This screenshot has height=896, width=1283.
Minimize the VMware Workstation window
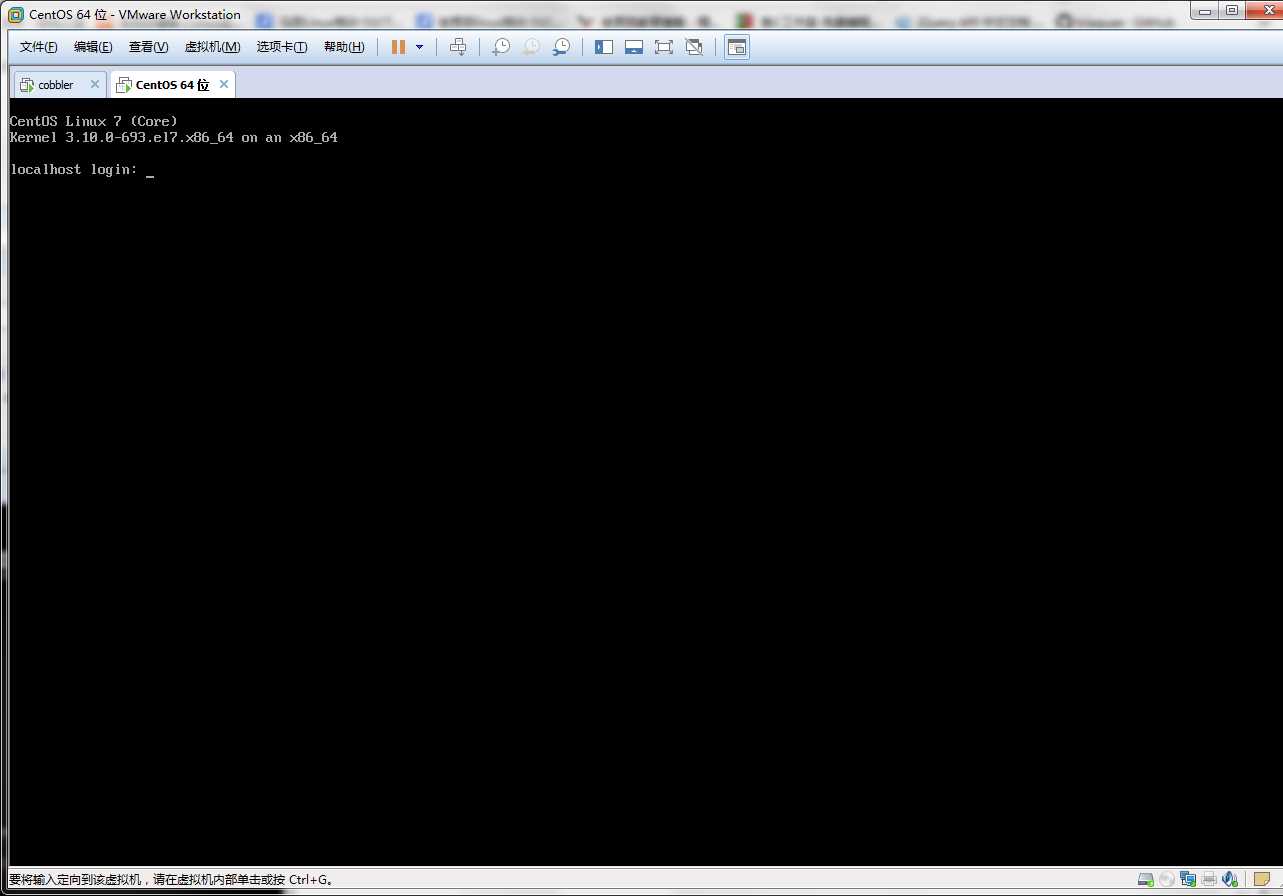pyautogui.click(x=1205, y=9)
